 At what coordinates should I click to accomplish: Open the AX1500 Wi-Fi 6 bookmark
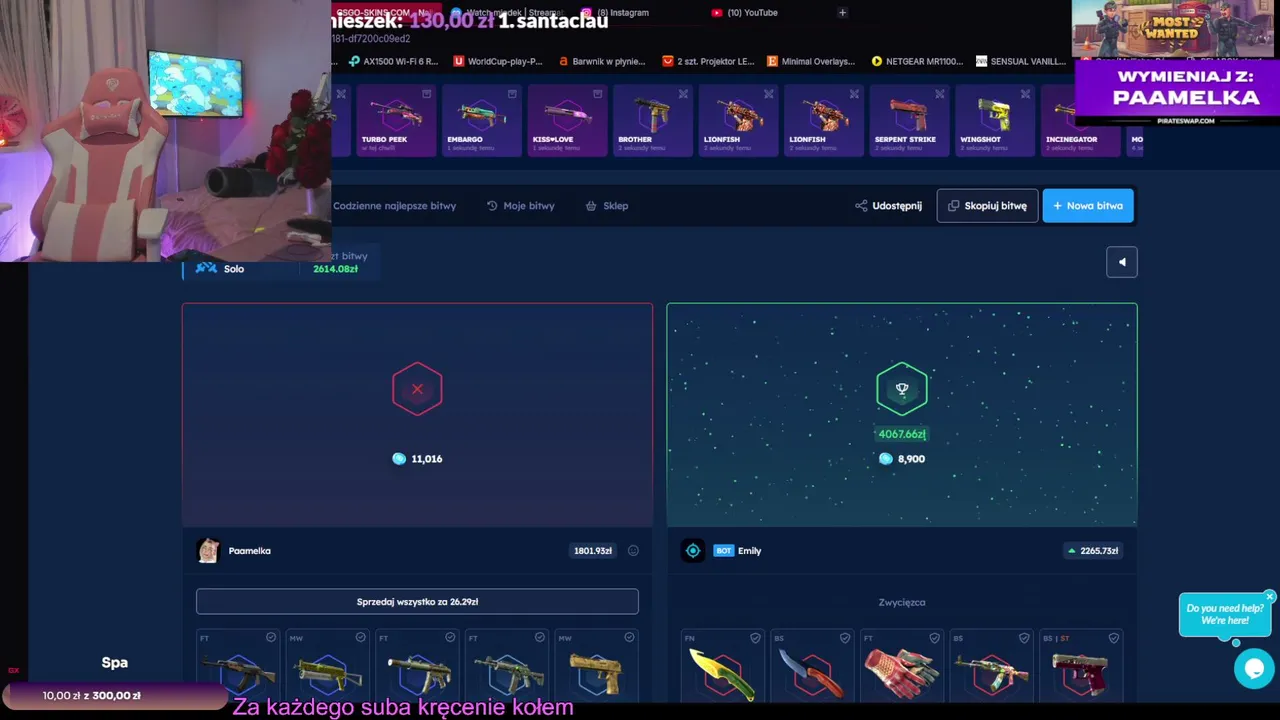pos(393,61)
